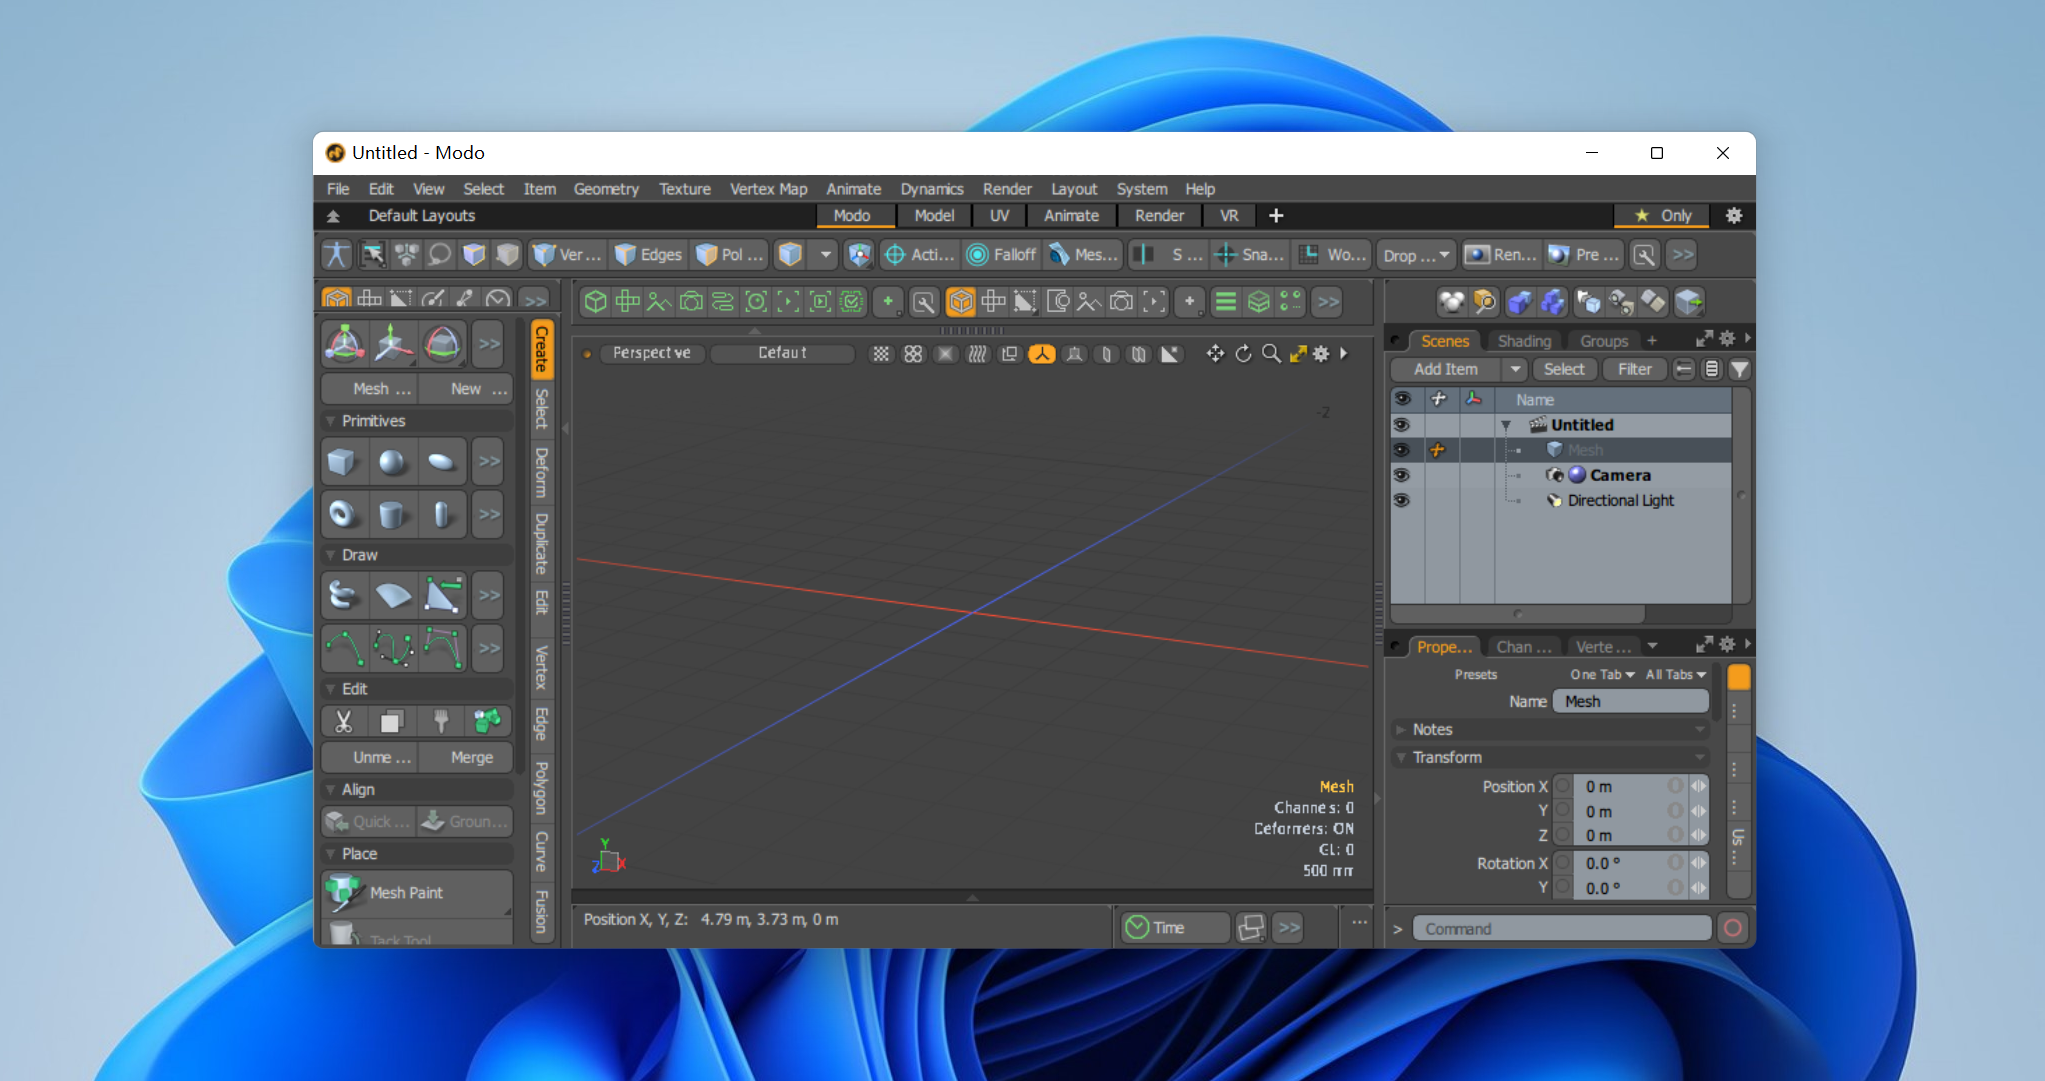The width and height of the screenshot is (2045, 1081).
Task: Click the Copy icon in Edit section
Action: coord(392,721)
